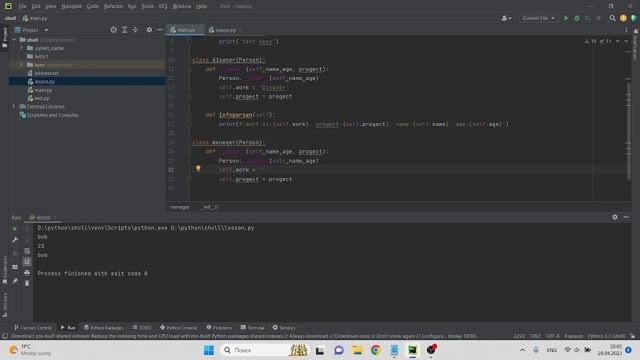640x360 pixels.
Task: Expand the venv folder in tree
Action: pyautogui.click(x=21, y=64)
